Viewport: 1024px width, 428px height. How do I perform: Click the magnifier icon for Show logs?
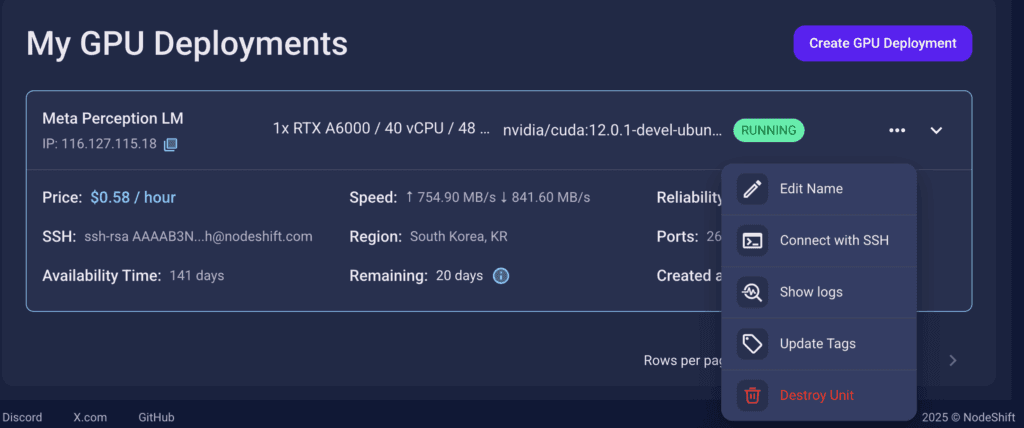point(752,292)
